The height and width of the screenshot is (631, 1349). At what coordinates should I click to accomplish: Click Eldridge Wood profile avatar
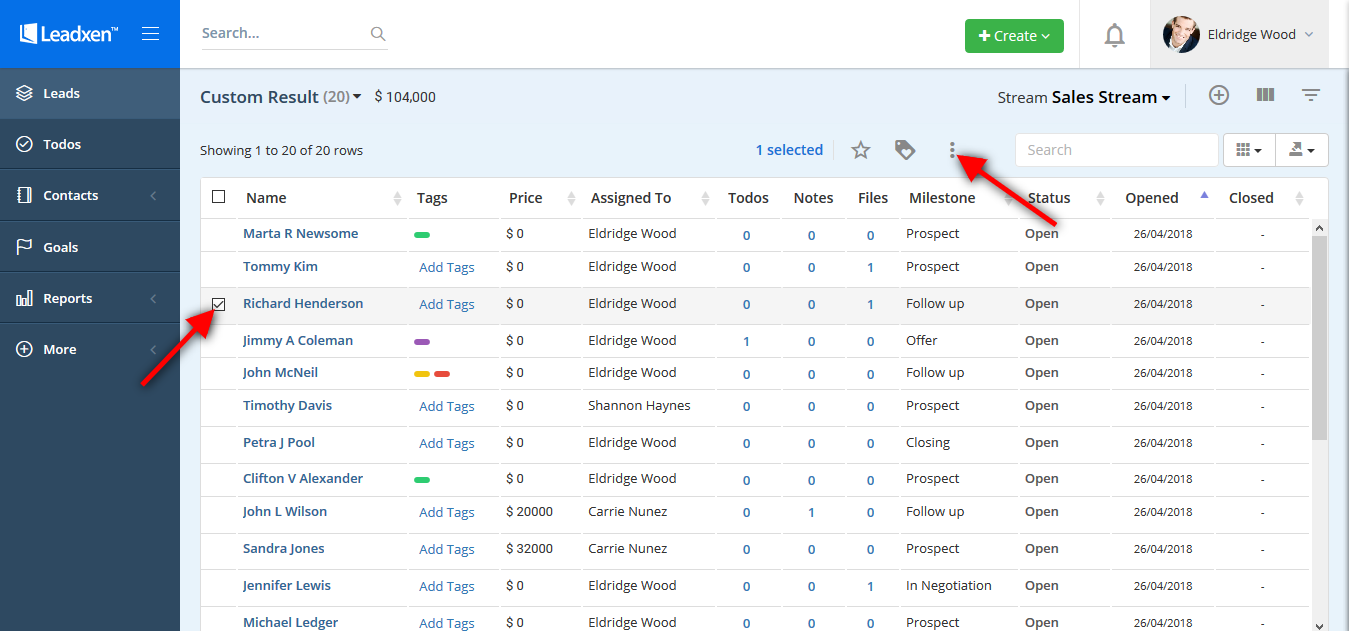point(1181,34)
